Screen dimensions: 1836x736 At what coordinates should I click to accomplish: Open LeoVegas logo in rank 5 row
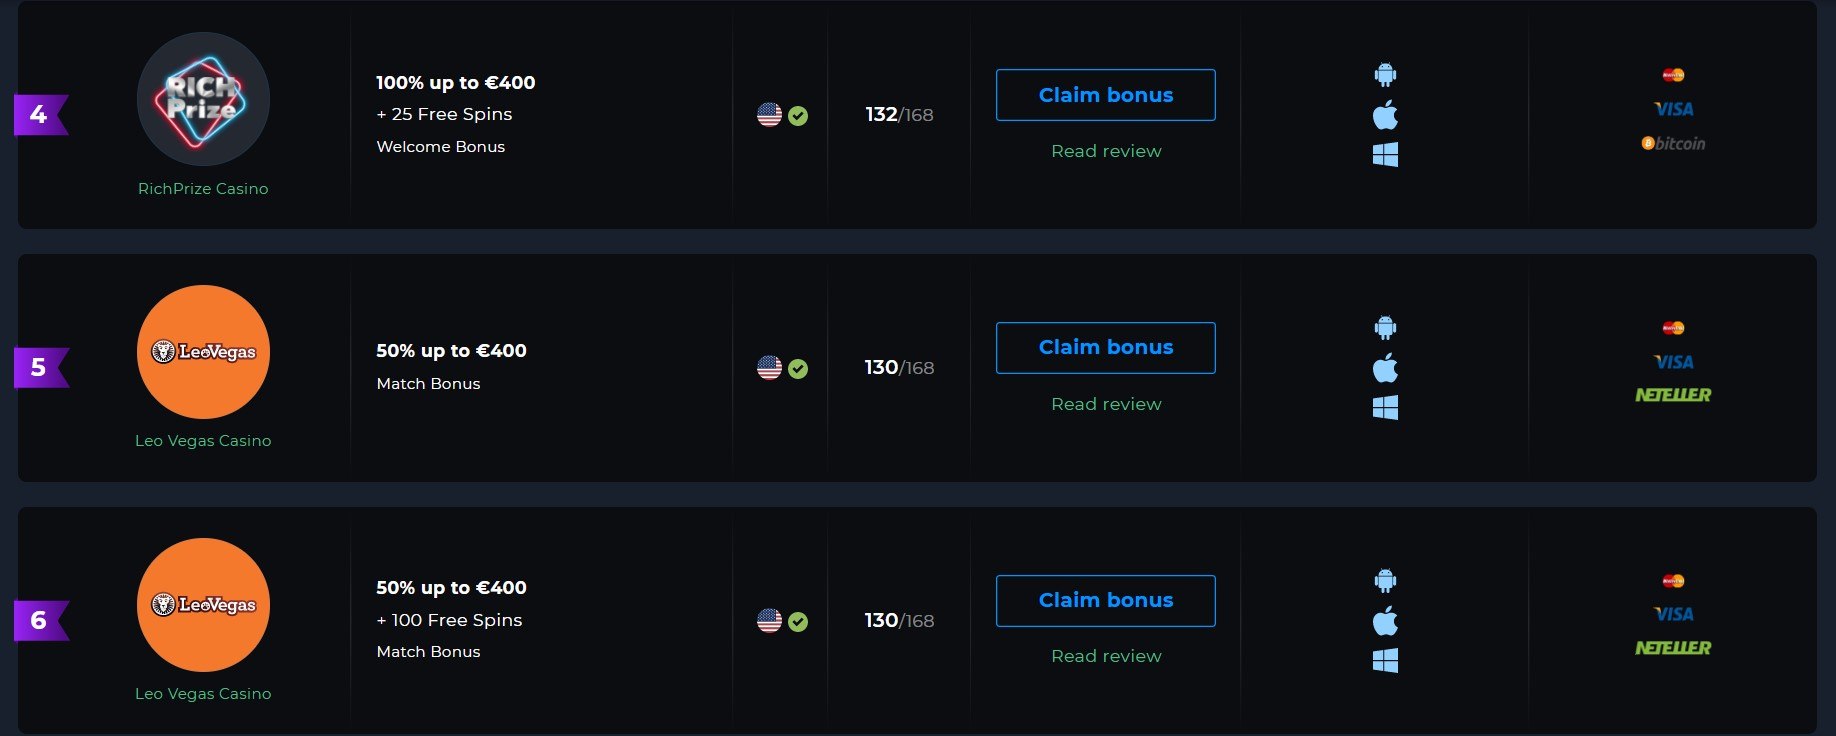point(203,352)
